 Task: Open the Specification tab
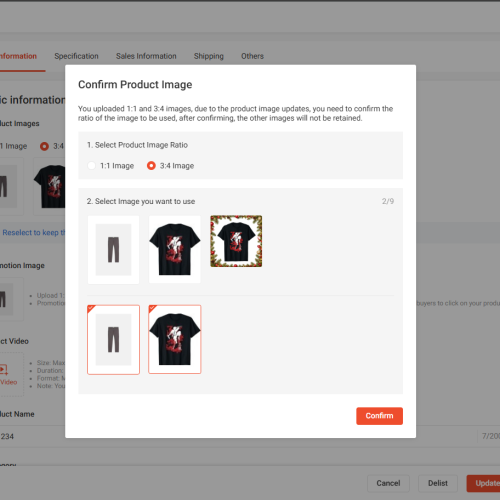(76, 56)
